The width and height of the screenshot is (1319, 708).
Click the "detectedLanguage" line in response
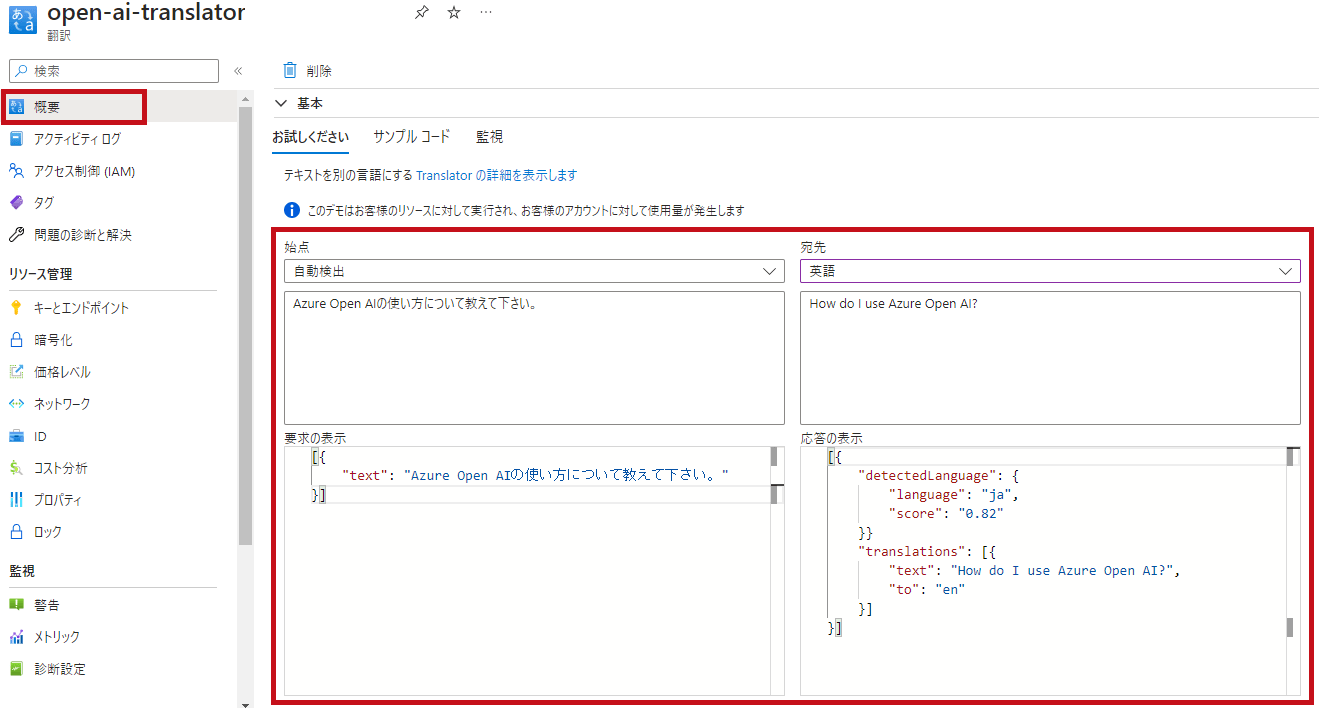[x=939, y=475]
